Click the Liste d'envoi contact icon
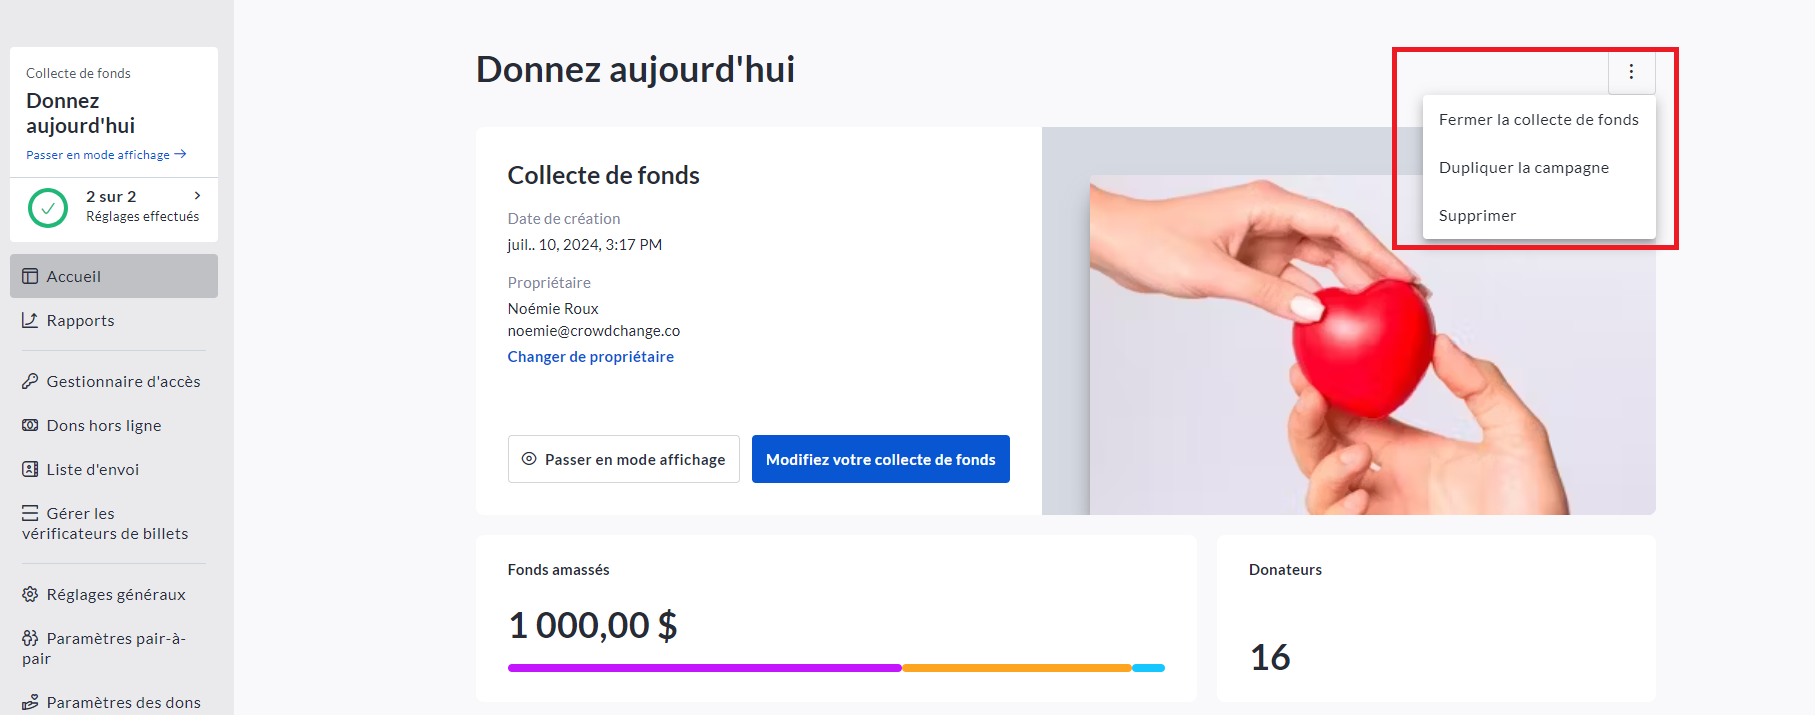 coord(30,469)
